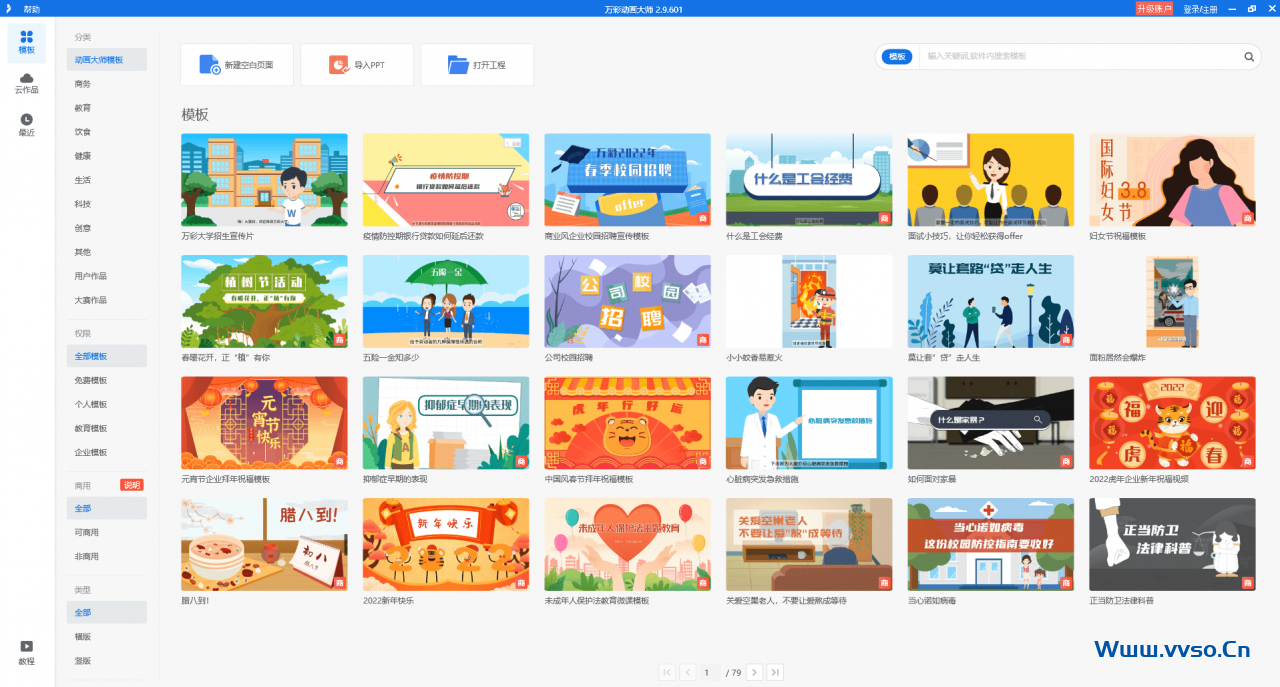Open the 最近 recent projects section
1280x687 pixels.
pos(26,125)
